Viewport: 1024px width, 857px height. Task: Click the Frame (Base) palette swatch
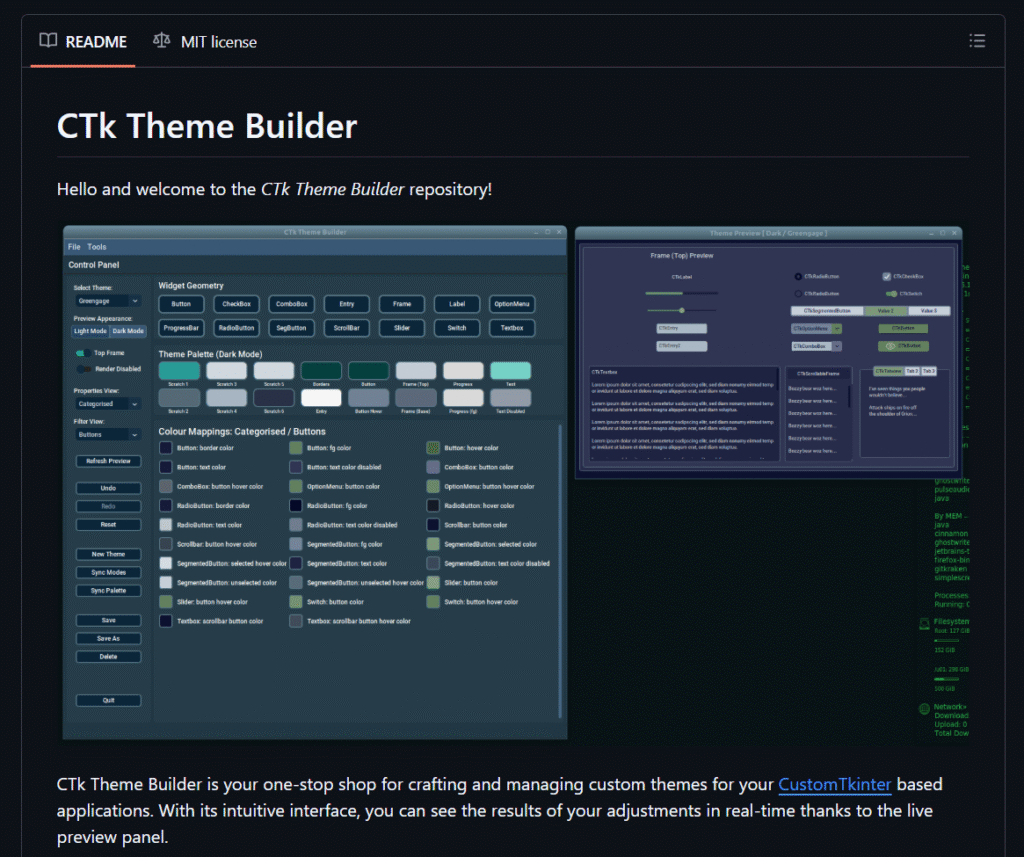(x=416, y=398)
